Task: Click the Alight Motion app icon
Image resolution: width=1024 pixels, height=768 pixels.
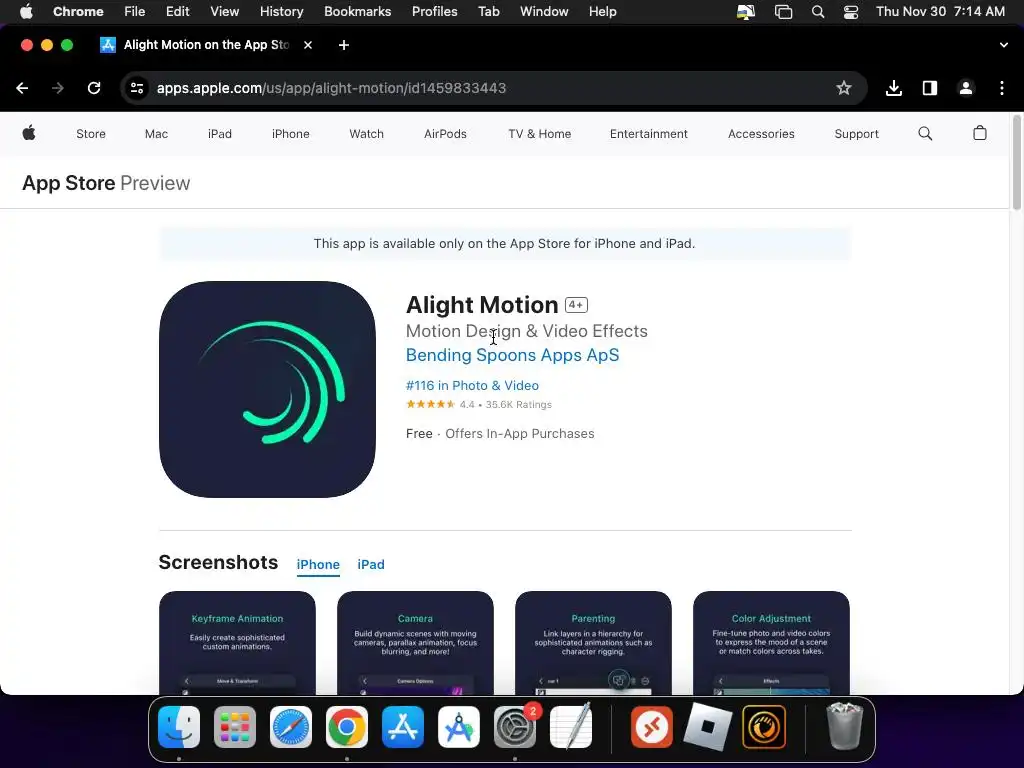Action: [x=267, y=389]
